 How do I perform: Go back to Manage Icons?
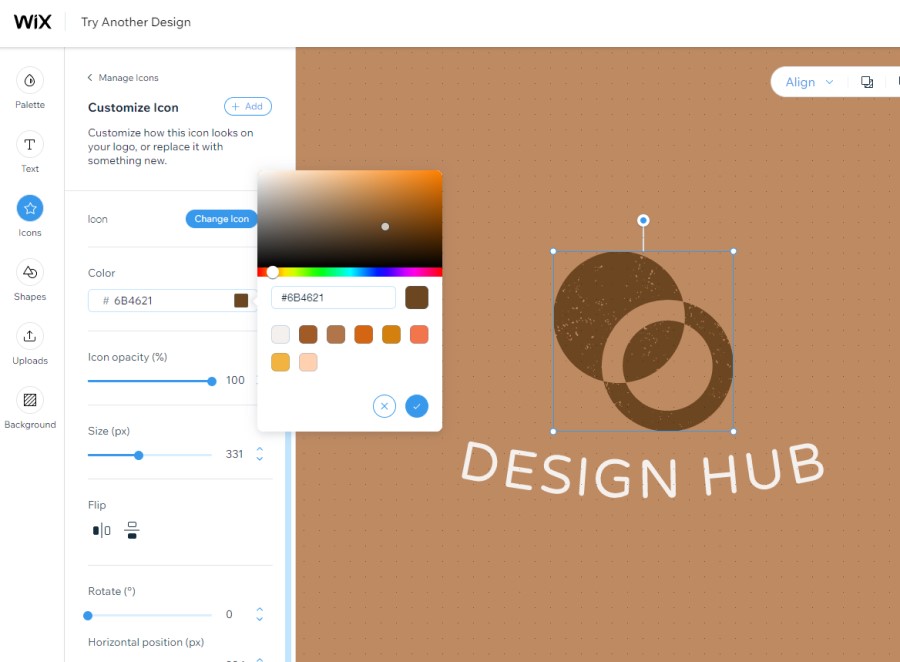123,78
